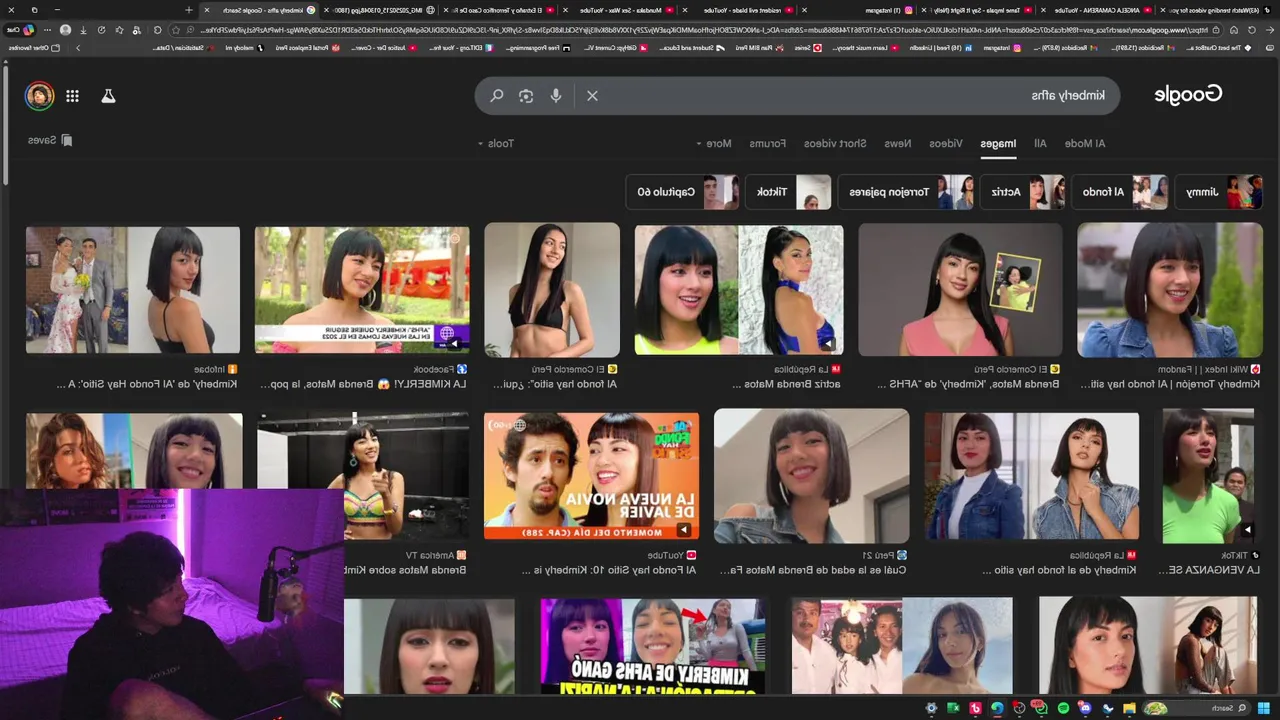Open the Series bookmark
Screen dimensions: 1280x720
point(808,48)
